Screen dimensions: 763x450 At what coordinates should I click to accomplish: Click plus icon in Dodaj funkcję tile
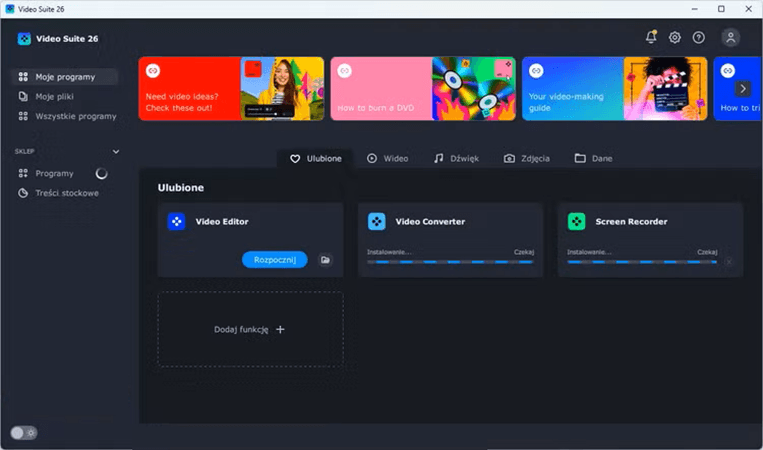coord(280,329)
